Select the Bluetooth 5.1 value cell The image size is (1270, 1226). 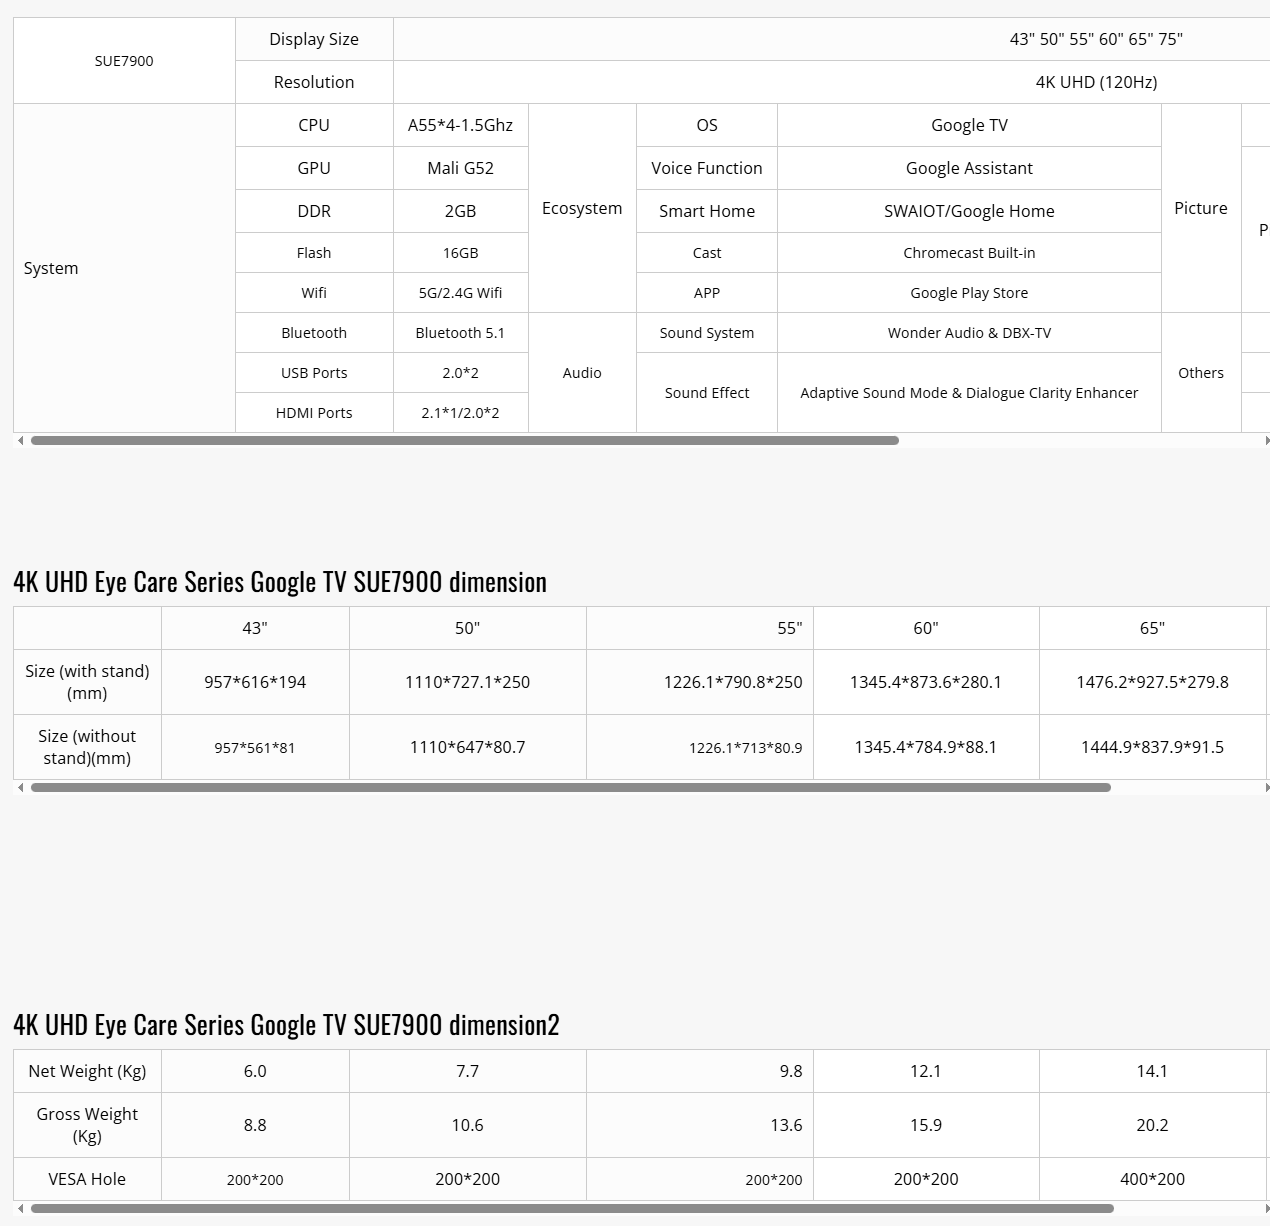pos(460,333)
